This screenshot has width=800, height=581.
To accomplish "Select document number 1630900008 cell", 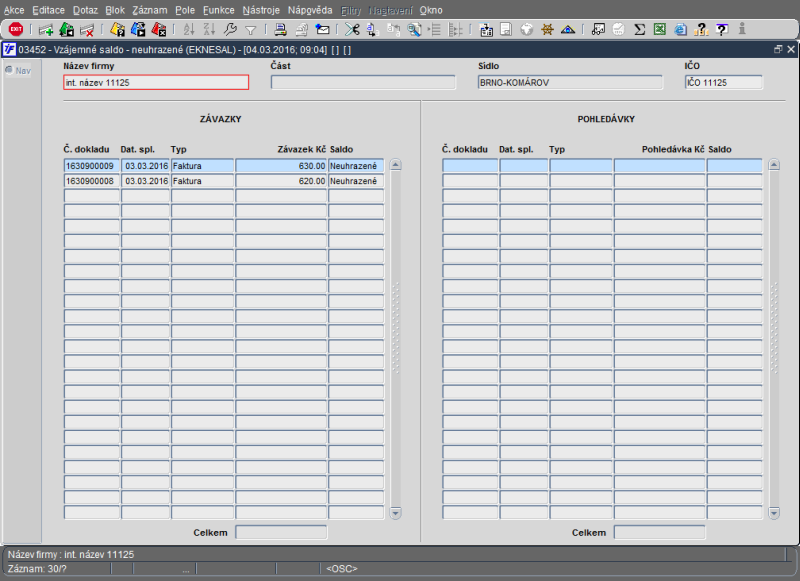I will (92, 181).
